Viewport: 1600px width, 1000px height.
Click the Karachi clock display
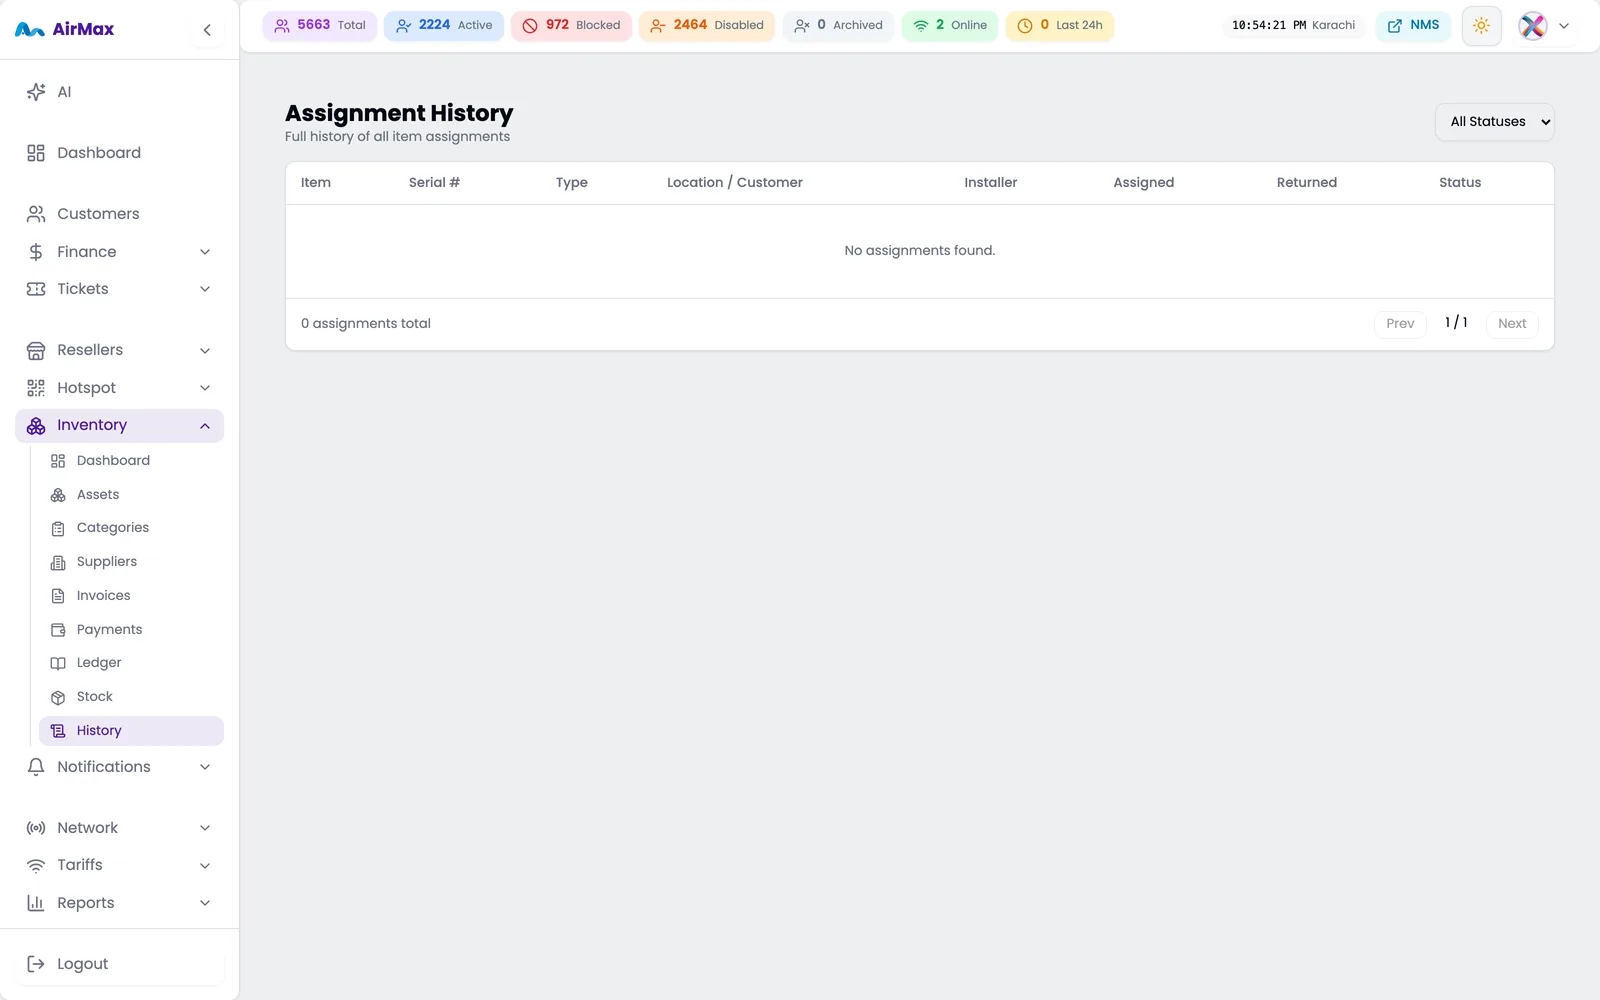coord(1293,26)
